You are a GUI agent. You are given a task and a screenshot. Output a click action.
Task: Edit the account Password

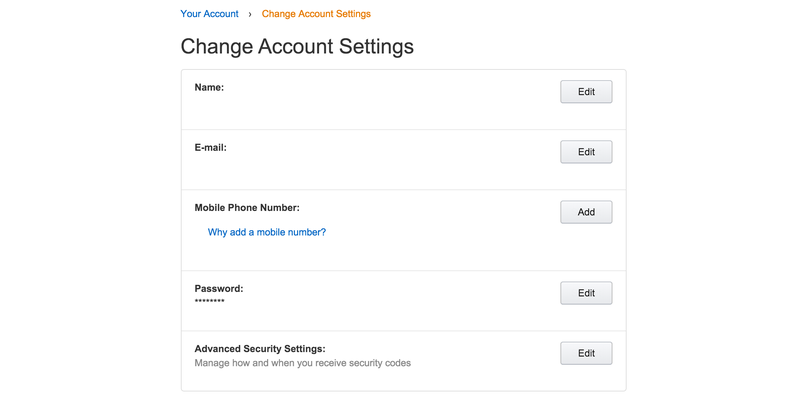[586, 293]
